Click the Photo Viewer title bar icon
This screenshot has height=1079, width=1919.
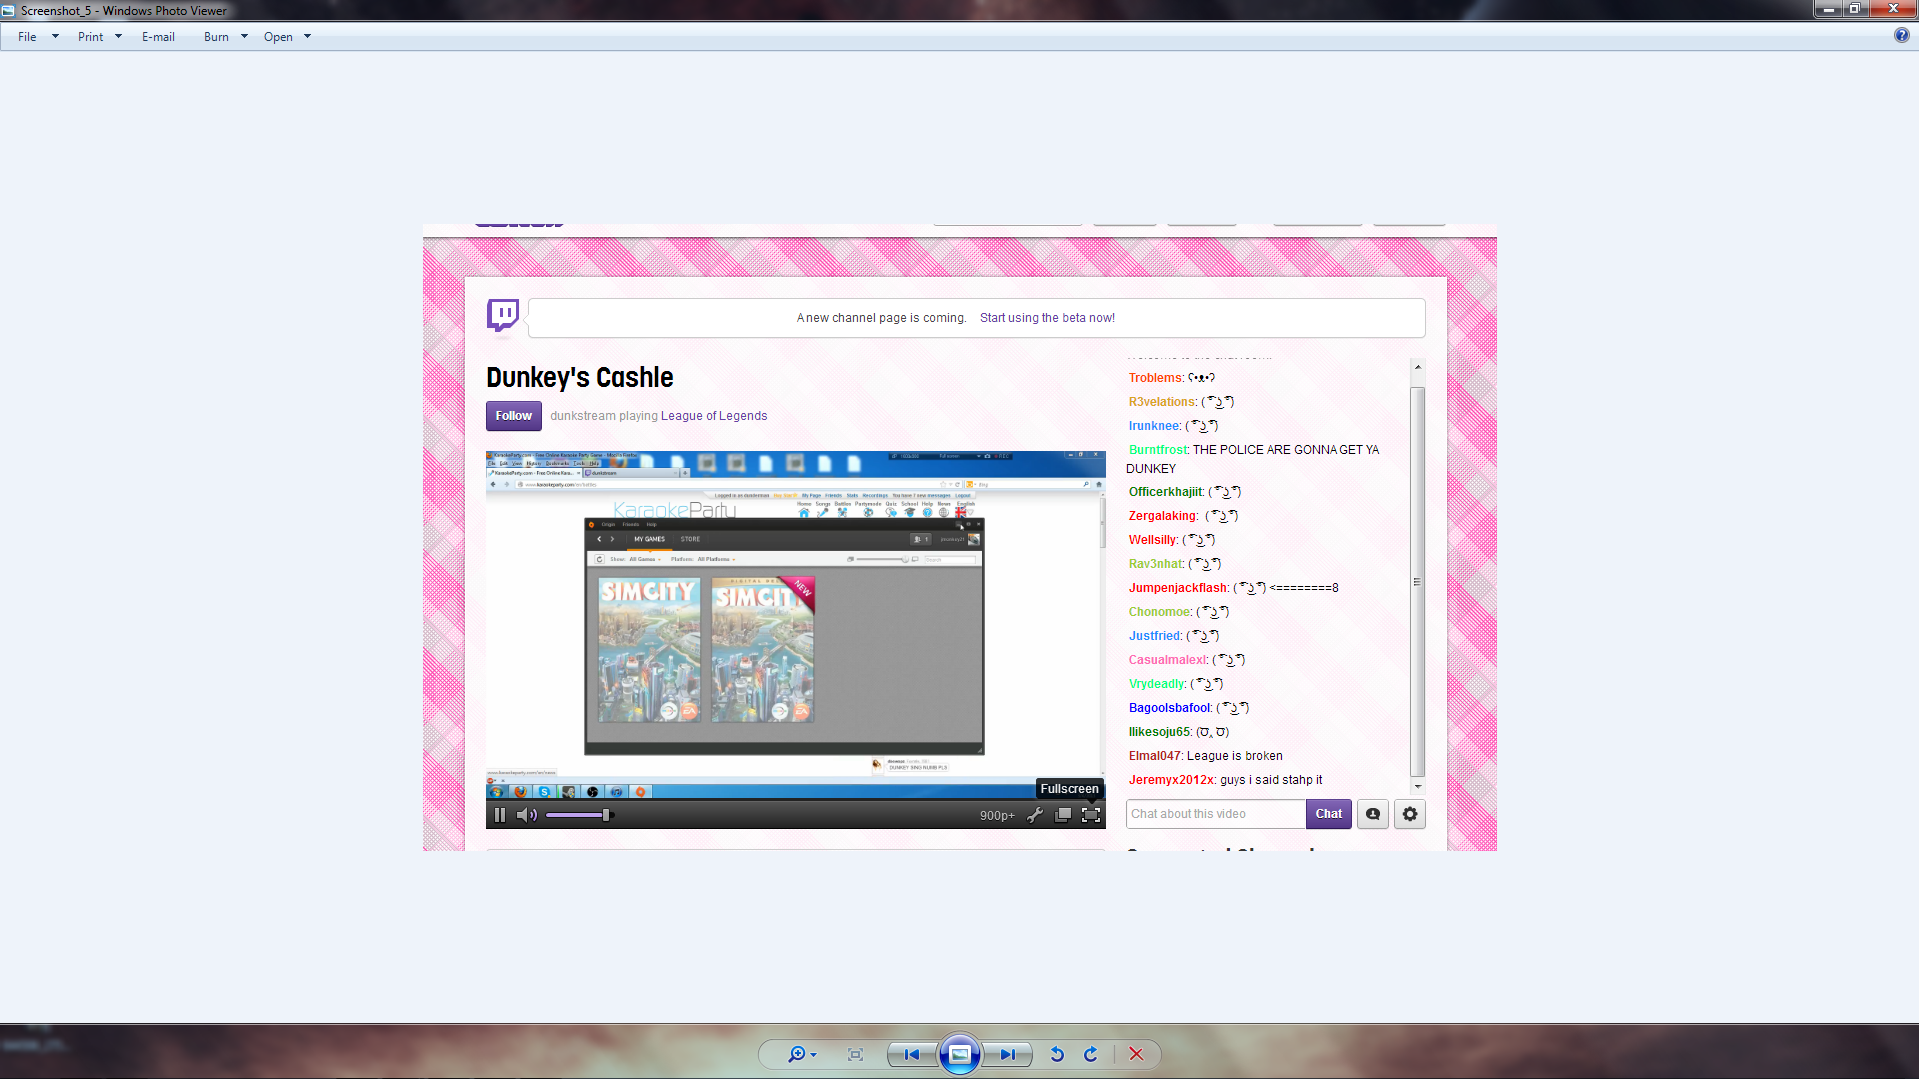pos(9,10)
